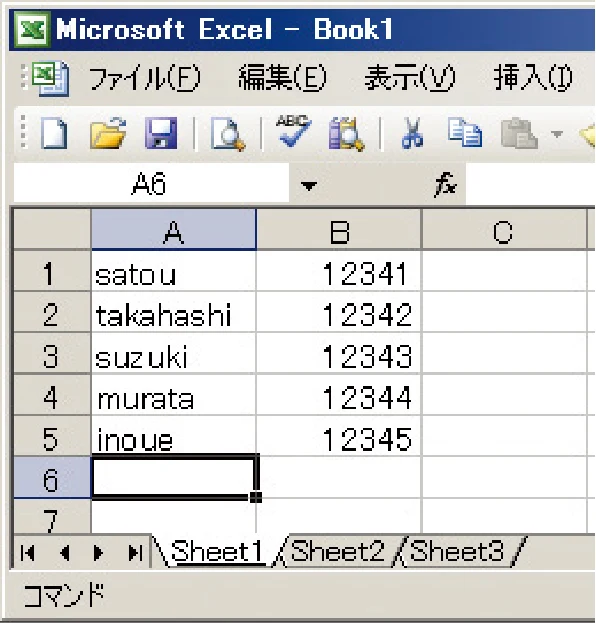Go to last sheet navigation arrow
Screen dimensions: 596x623
tap(135, 553)
